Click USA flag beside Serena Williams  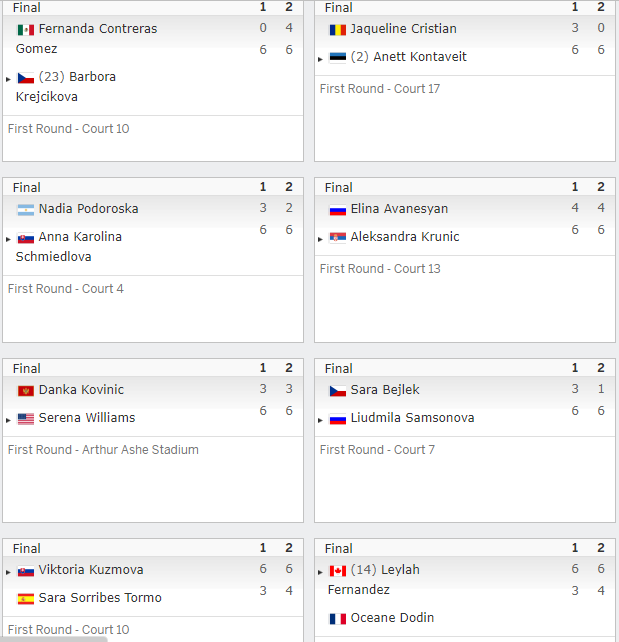pos(25,419)
